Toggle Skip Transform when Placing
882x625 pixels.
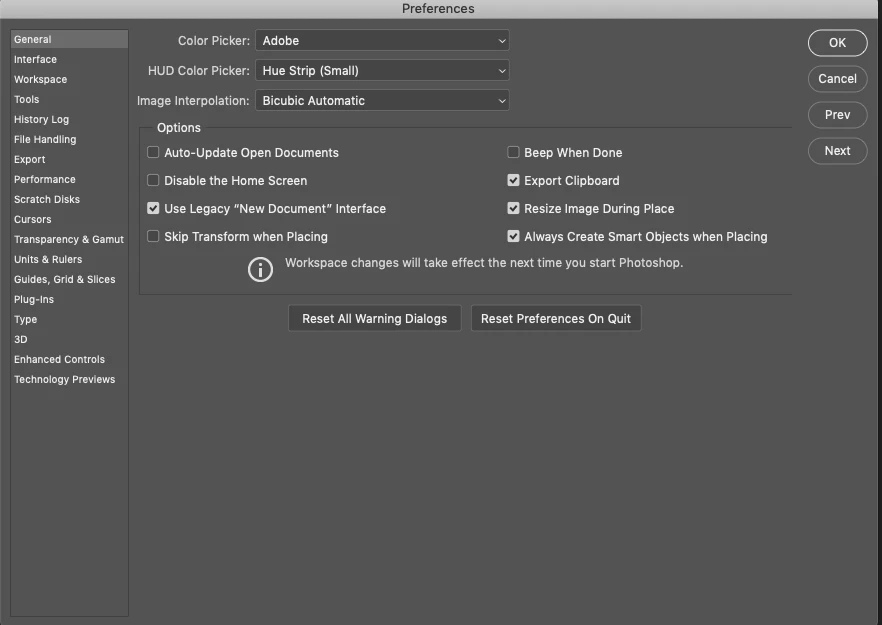[x=153, y=236]
